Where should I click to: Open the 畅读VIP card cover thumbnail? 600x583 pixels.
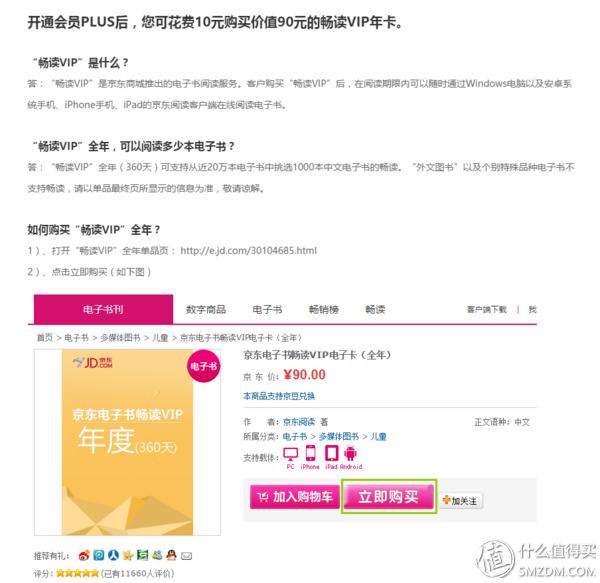(127, 442)
